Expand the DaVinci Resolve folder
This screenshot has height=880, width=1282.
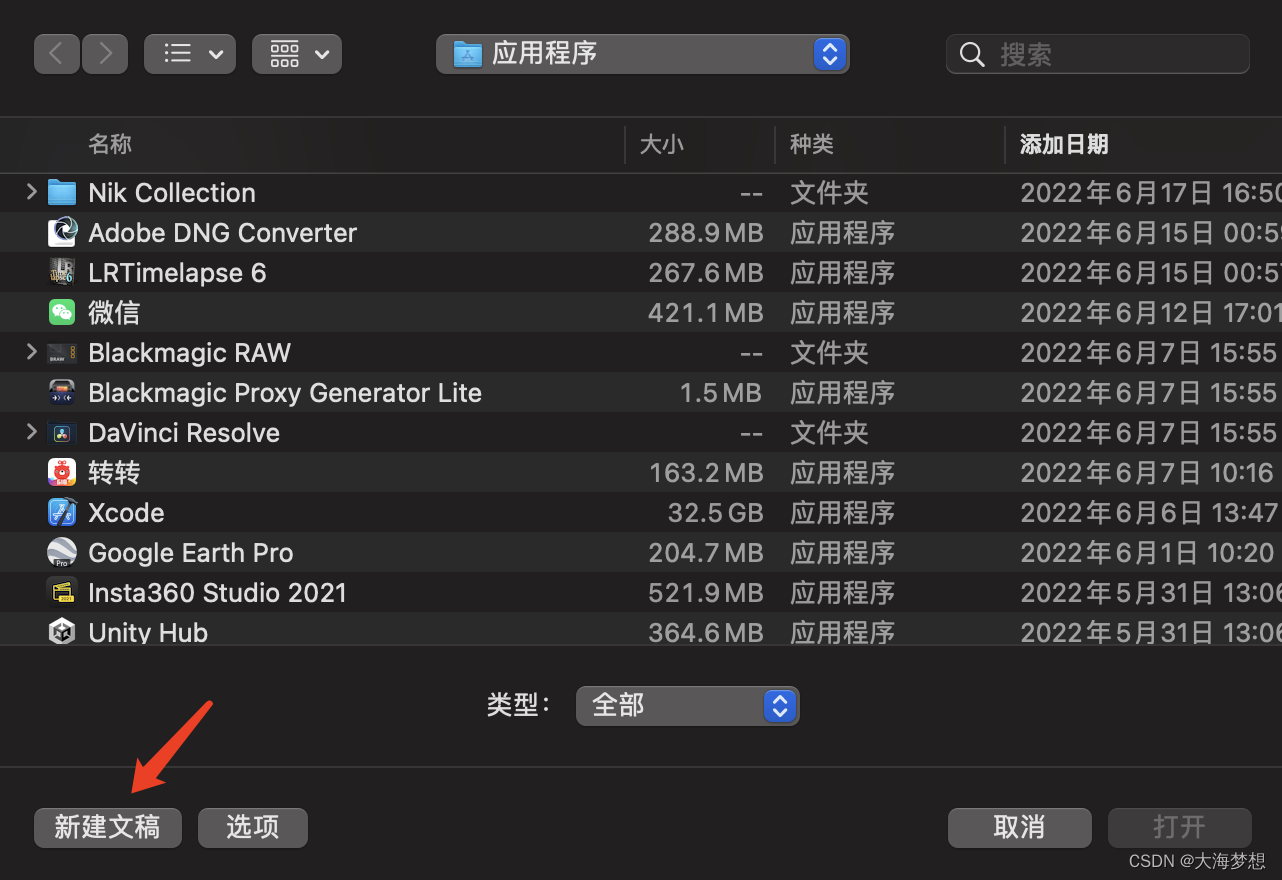[31, 431]
